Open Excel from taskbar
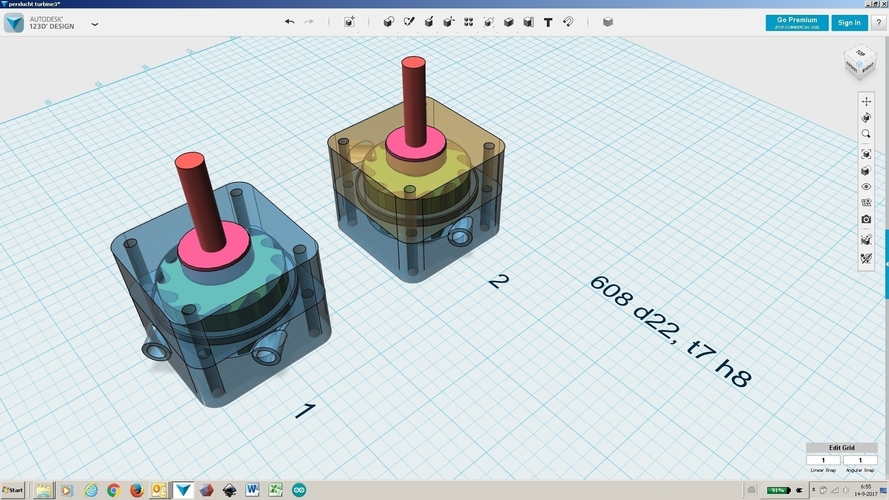Viewport: 889px width, 500px height. [276, 490]
